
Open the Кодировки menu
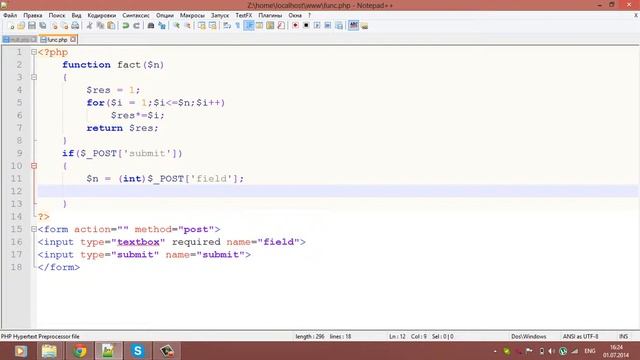[102, 15]
